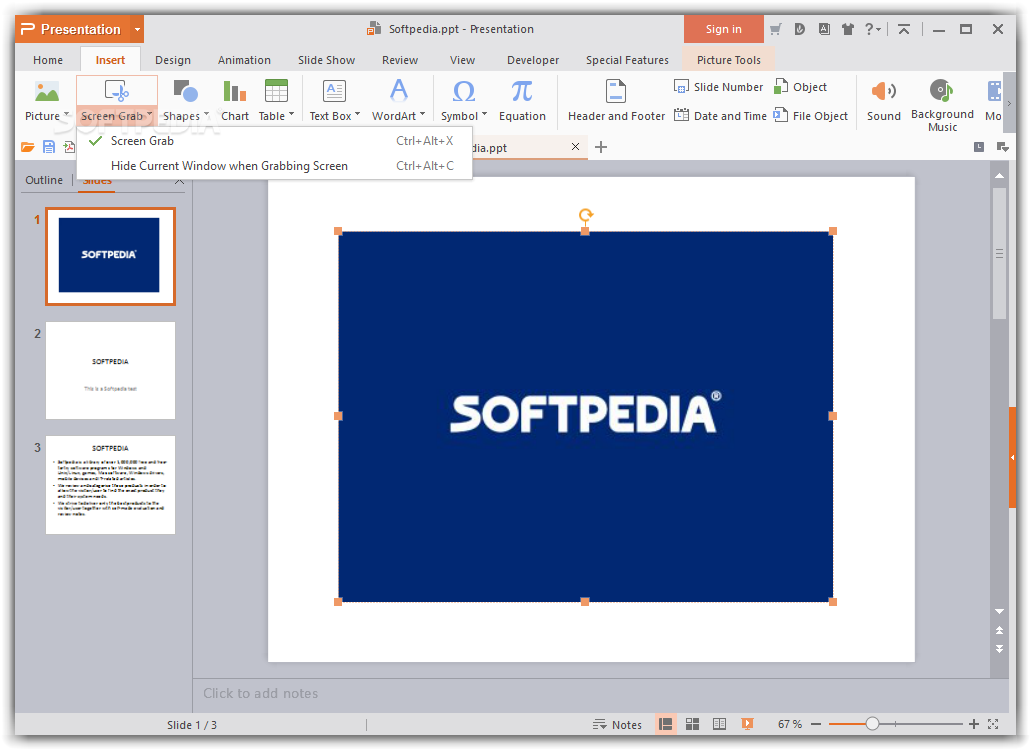The height and width of the screenshot is (750, 1031).
Task: Click the fit-to-window icon
Action: [993, 724]
